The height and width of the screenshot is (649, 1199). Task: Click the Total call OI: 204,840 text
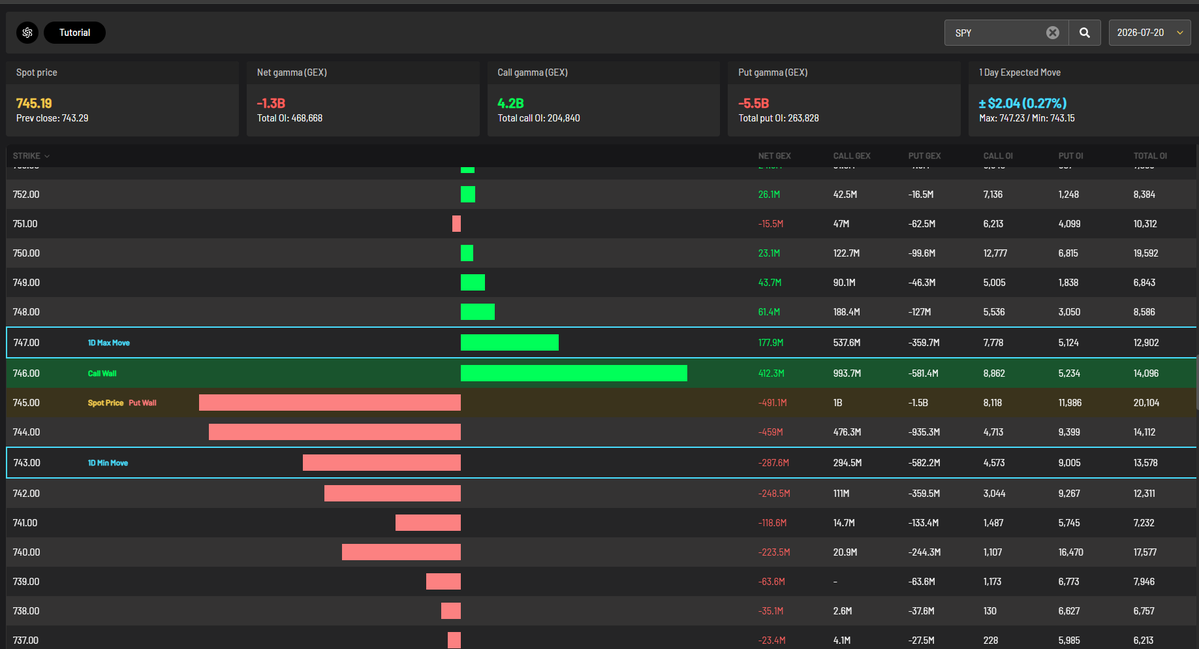click(x=538, y=118)
